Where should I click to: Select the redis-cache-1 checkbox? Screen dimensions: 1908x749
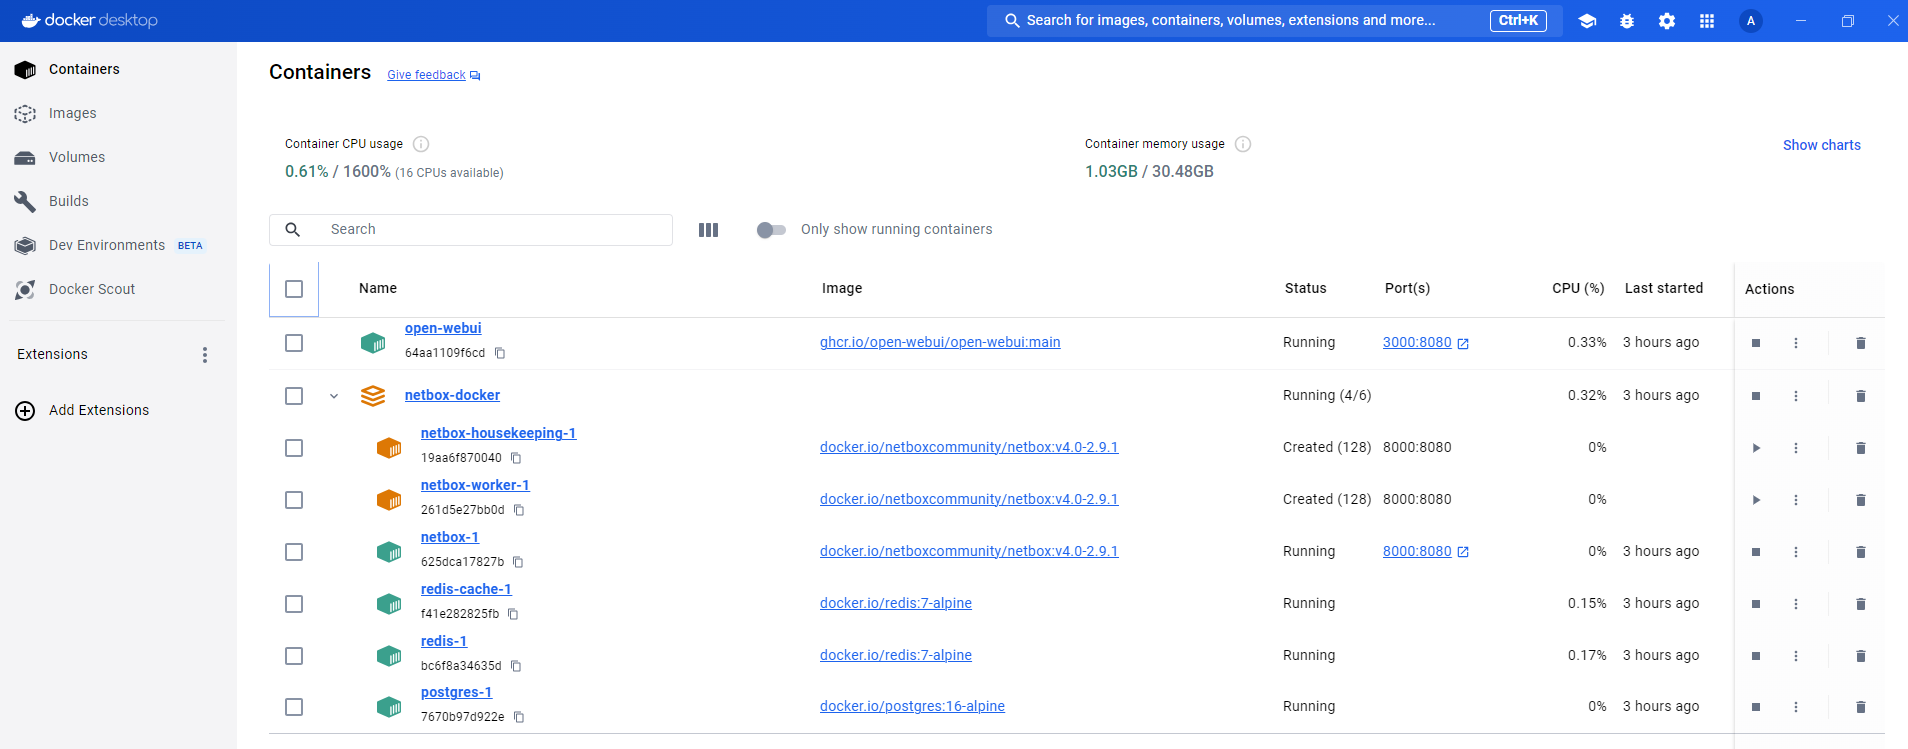coord(294,604)
